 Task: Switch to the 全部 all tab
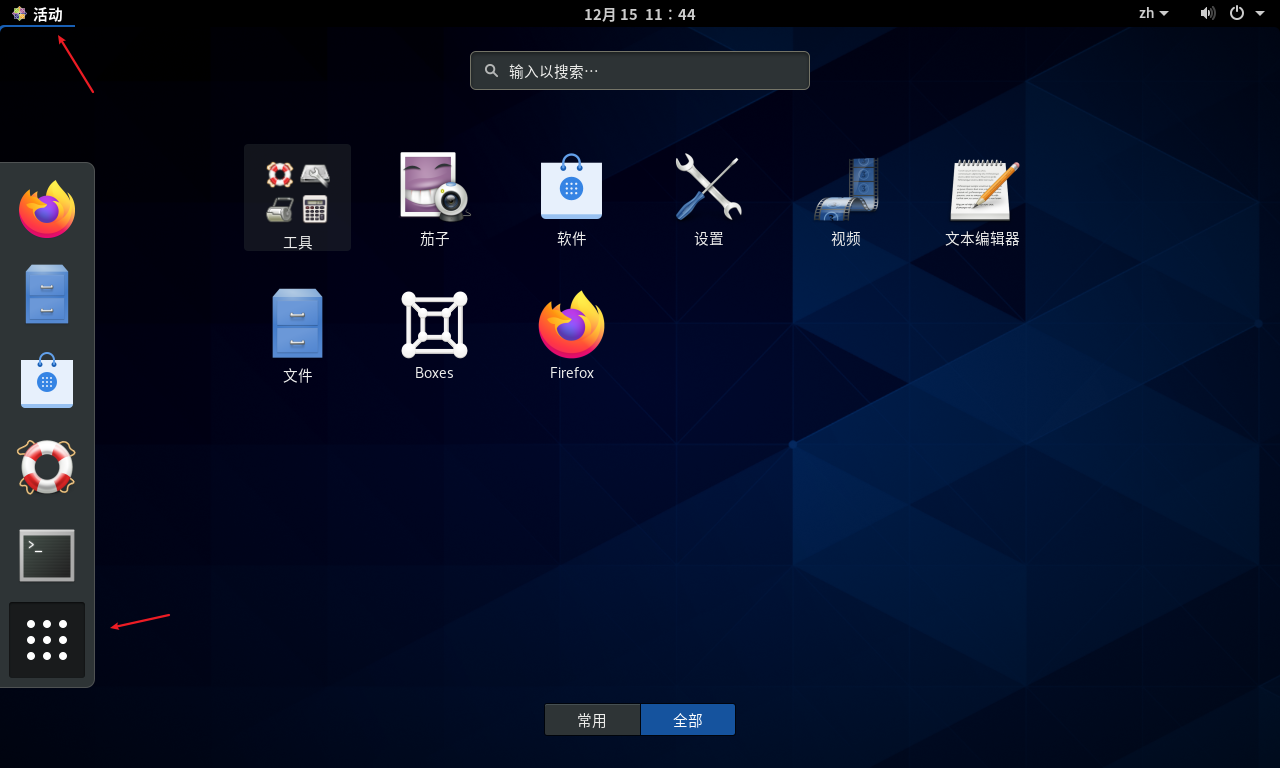click(688, 720)
